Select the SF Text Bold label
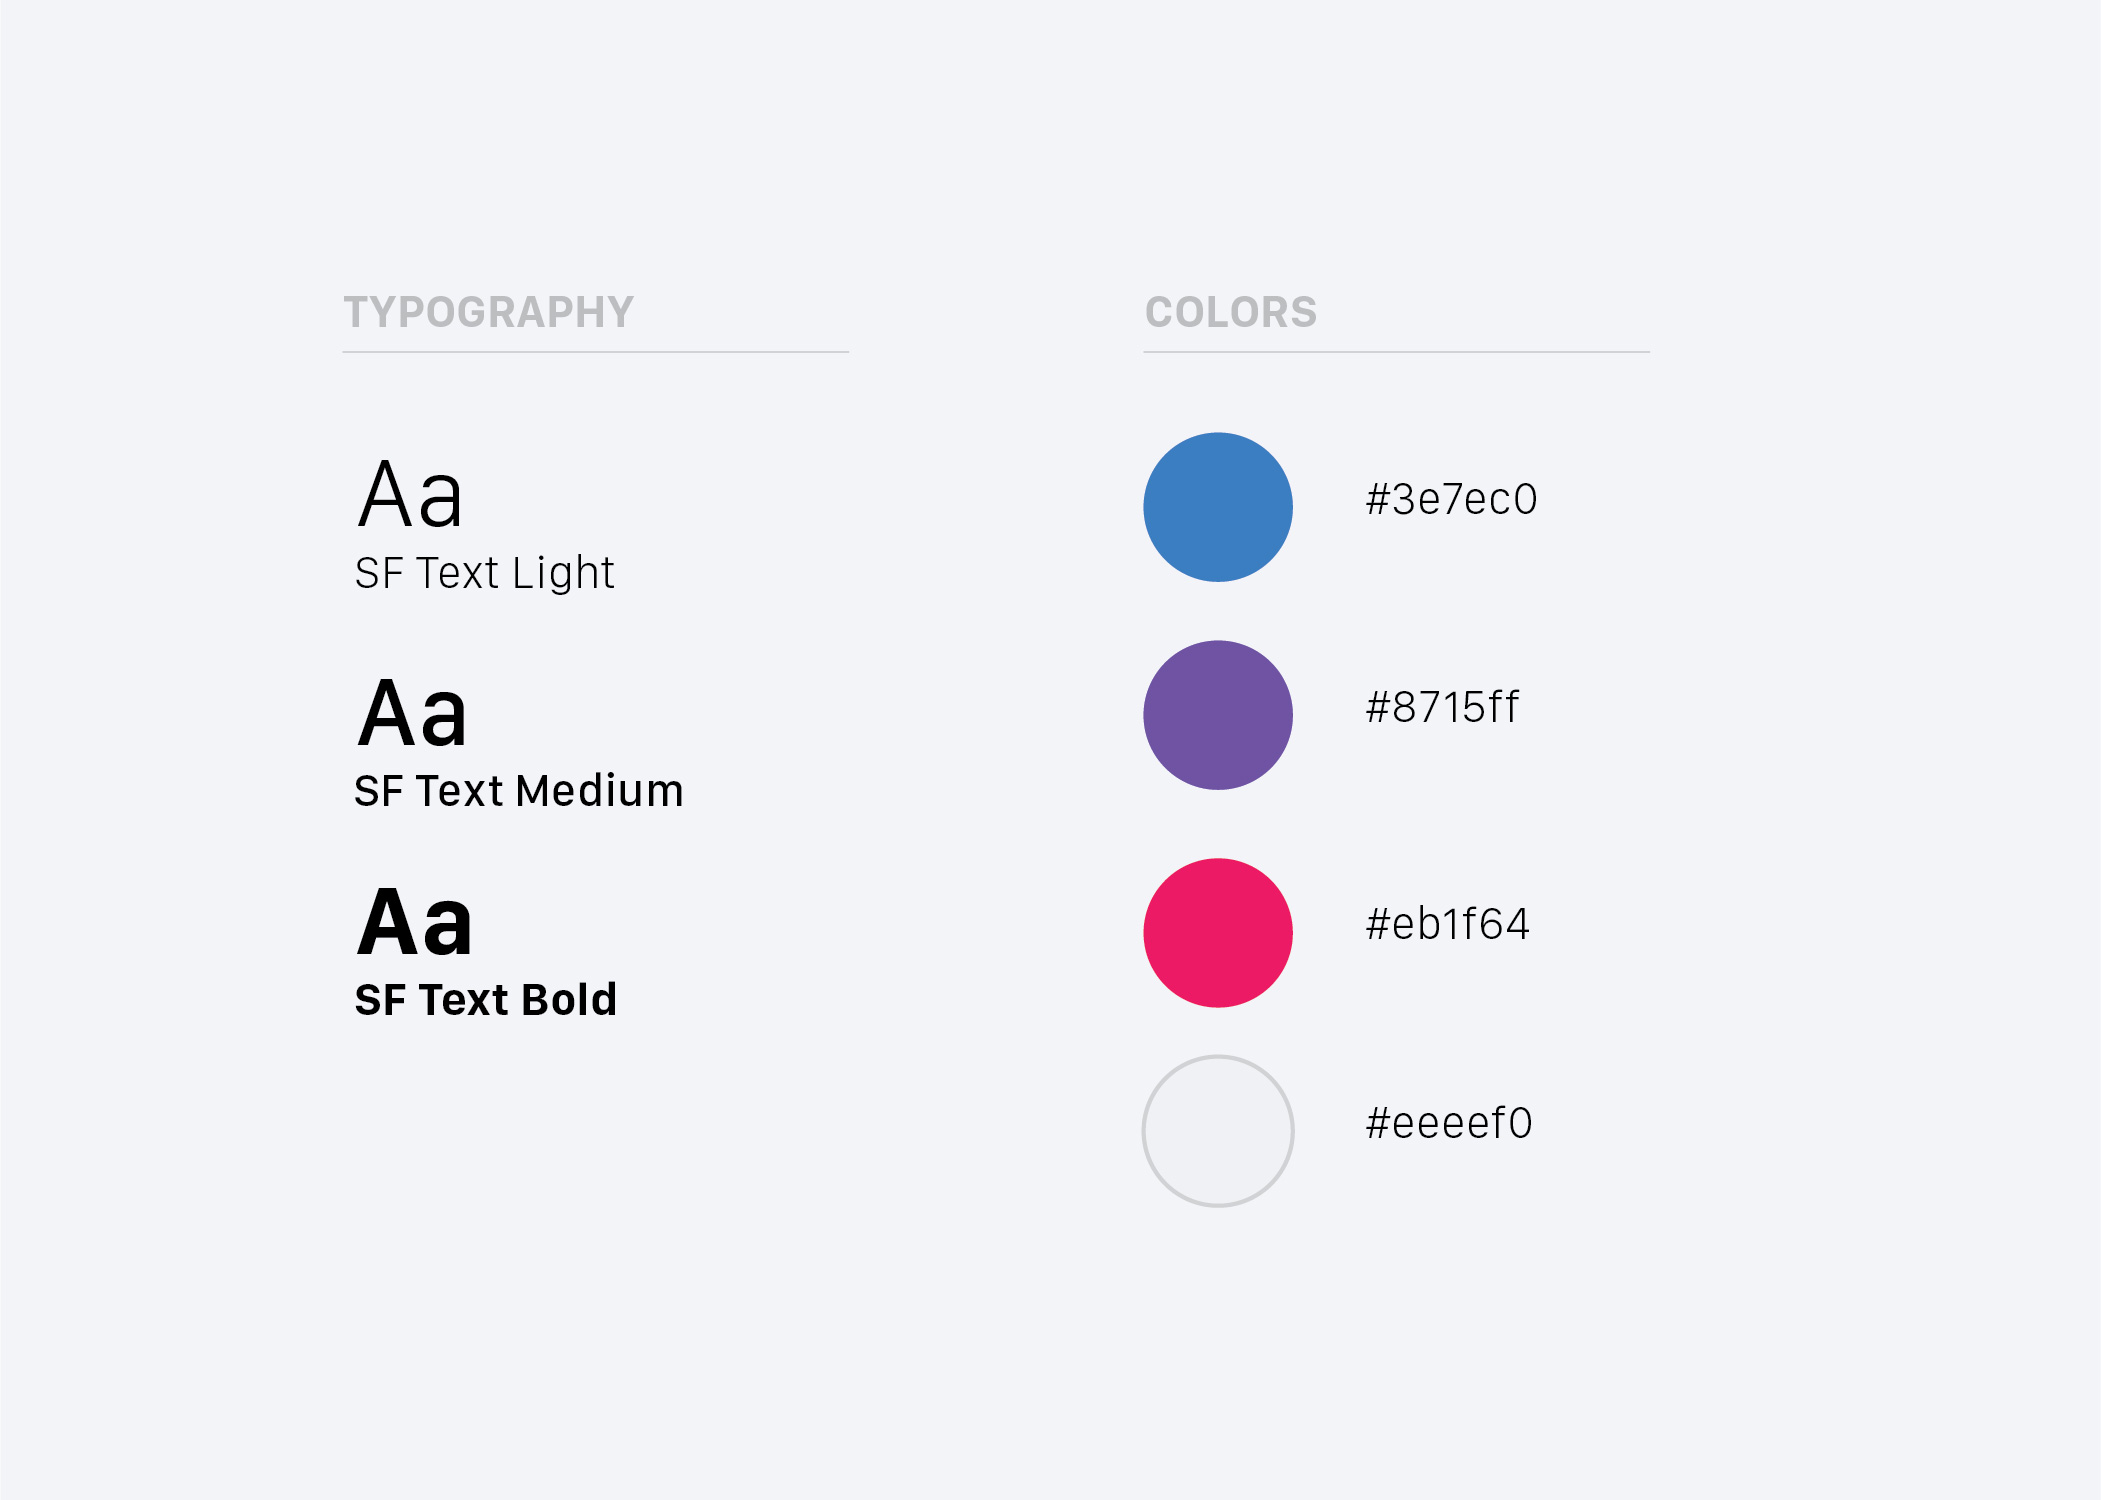Image resolution: width=2101 pixels, height=1500 pixels. (486, 1000)
